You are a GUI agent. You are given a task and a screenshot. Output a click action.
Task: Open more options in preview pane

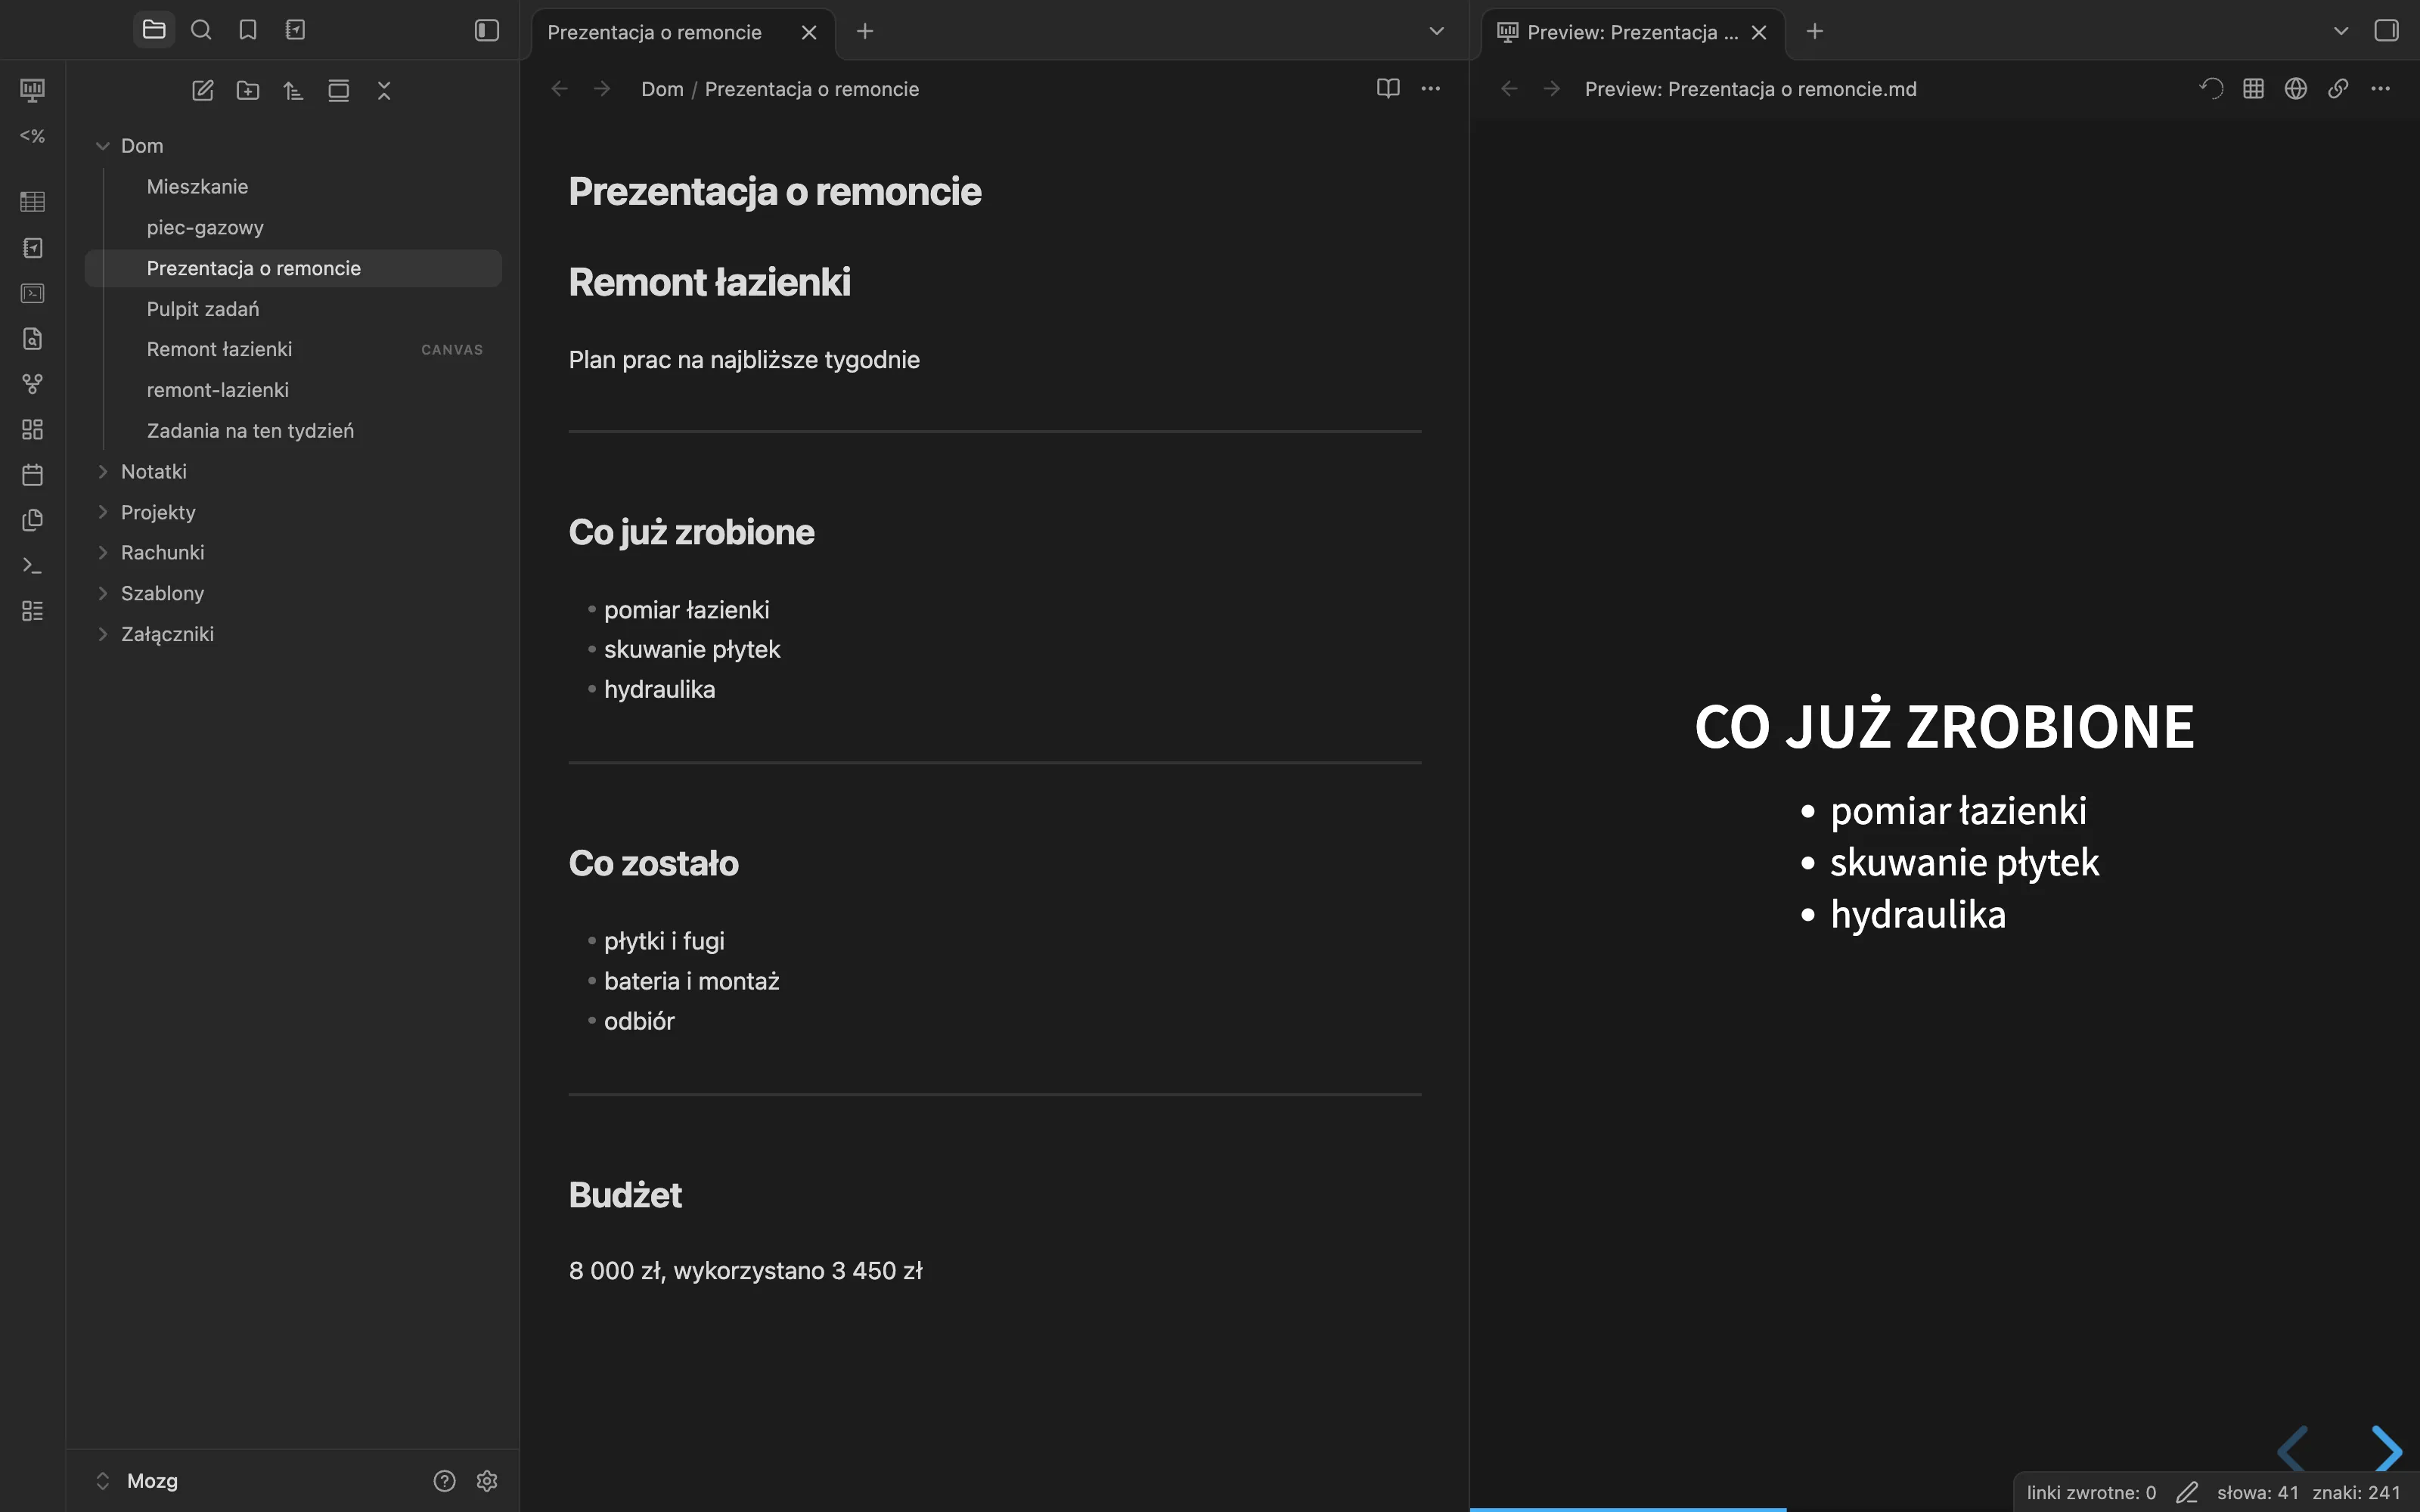(2381, 89)
